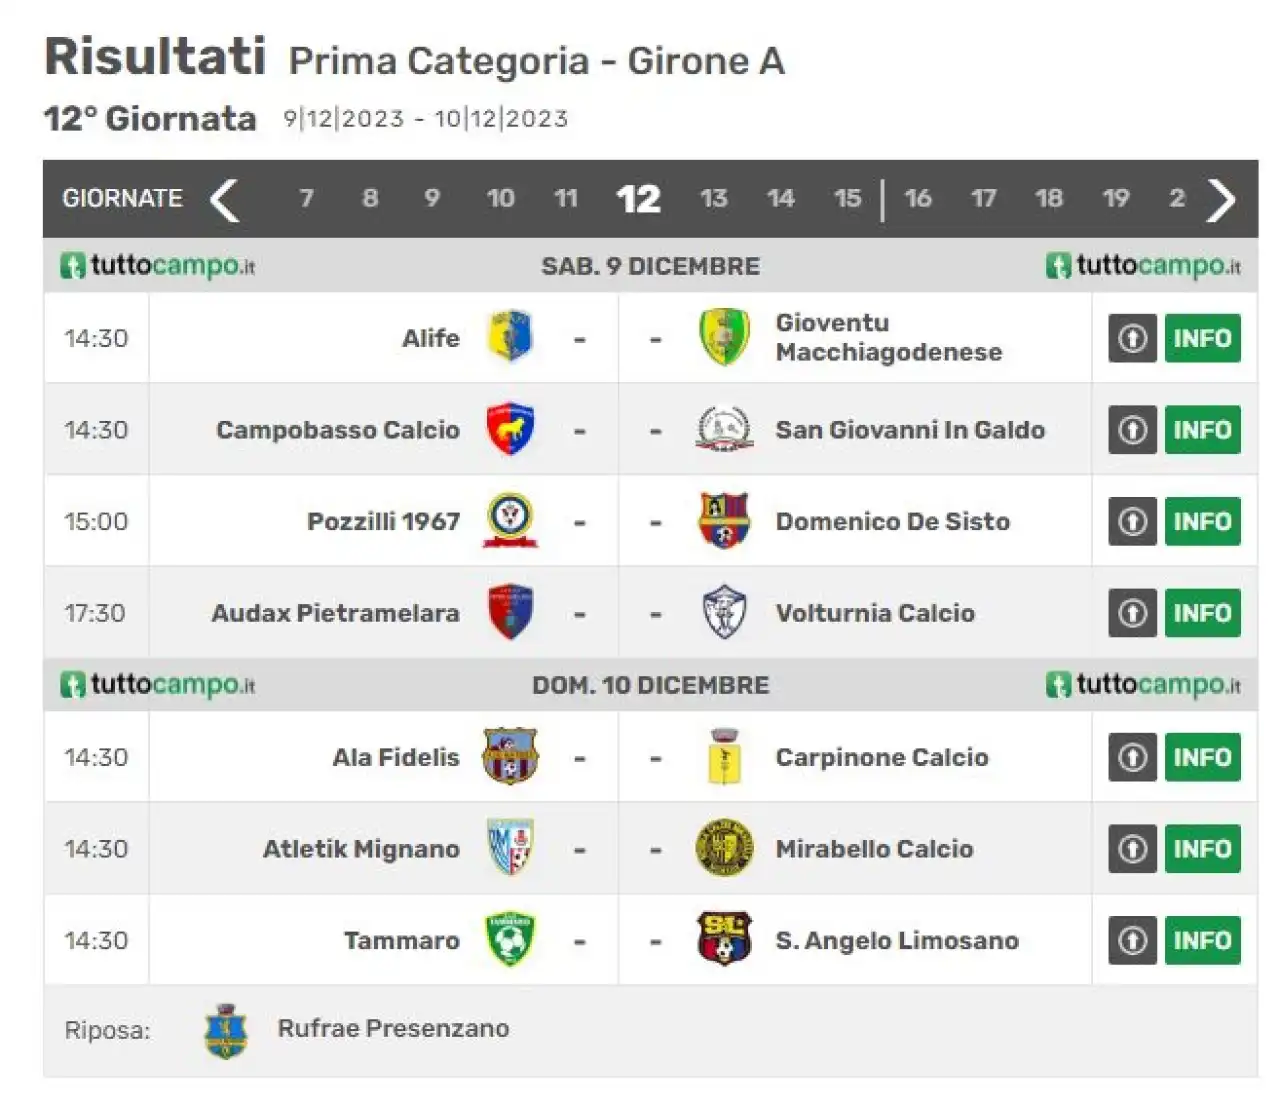Open the Audax Pietramelara team link
The image size is (1280, 1107).
coord(335,613)
